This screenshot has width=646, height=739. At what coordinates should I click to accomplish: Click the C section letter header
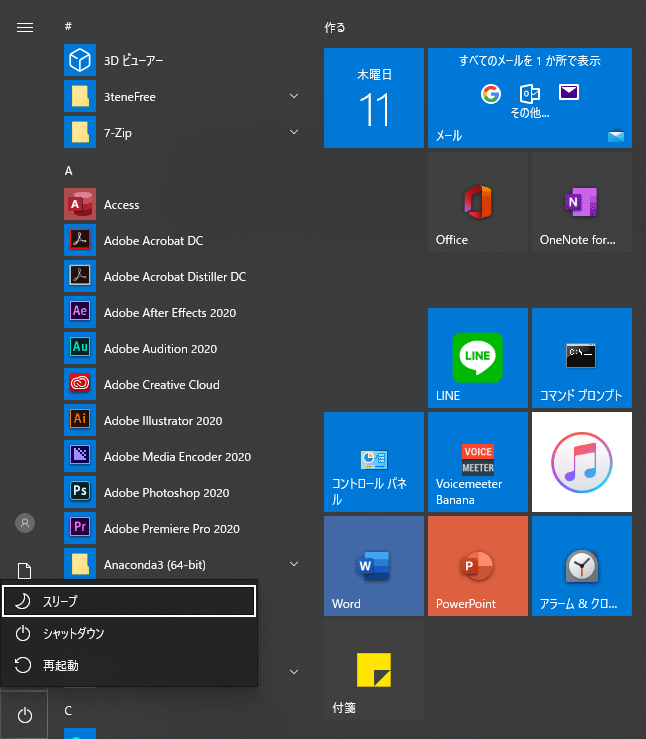(x=68, y=711)
